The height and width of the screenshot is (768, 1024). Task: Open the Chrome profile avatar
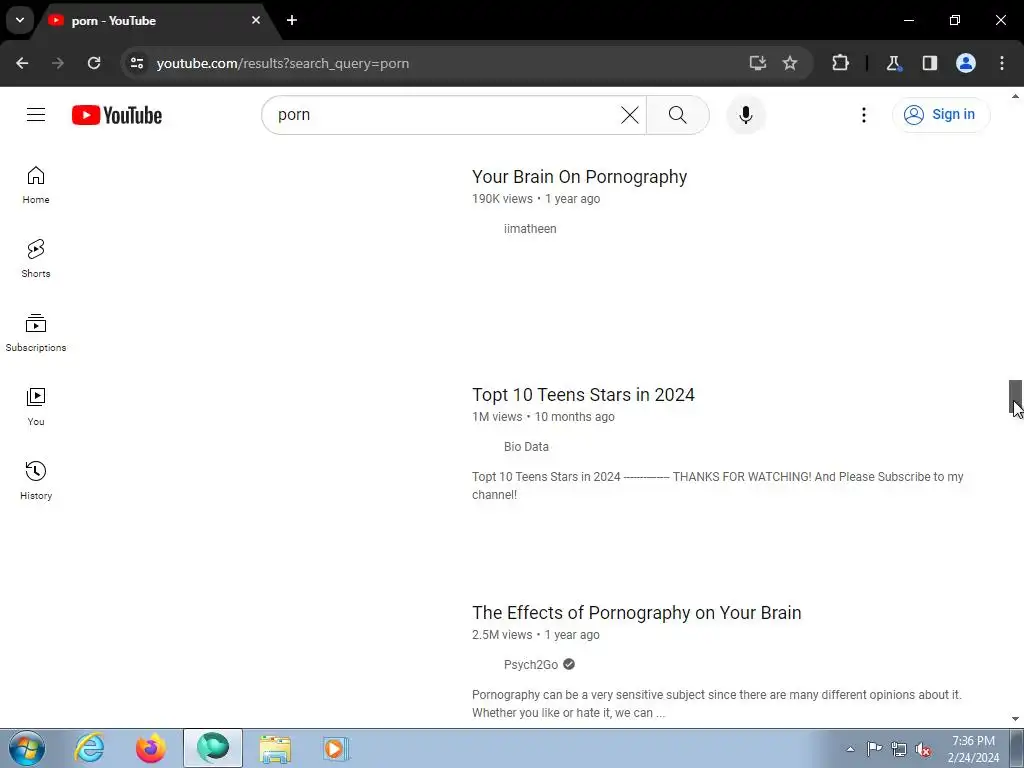pyautogui.click(x=966, y=63)
